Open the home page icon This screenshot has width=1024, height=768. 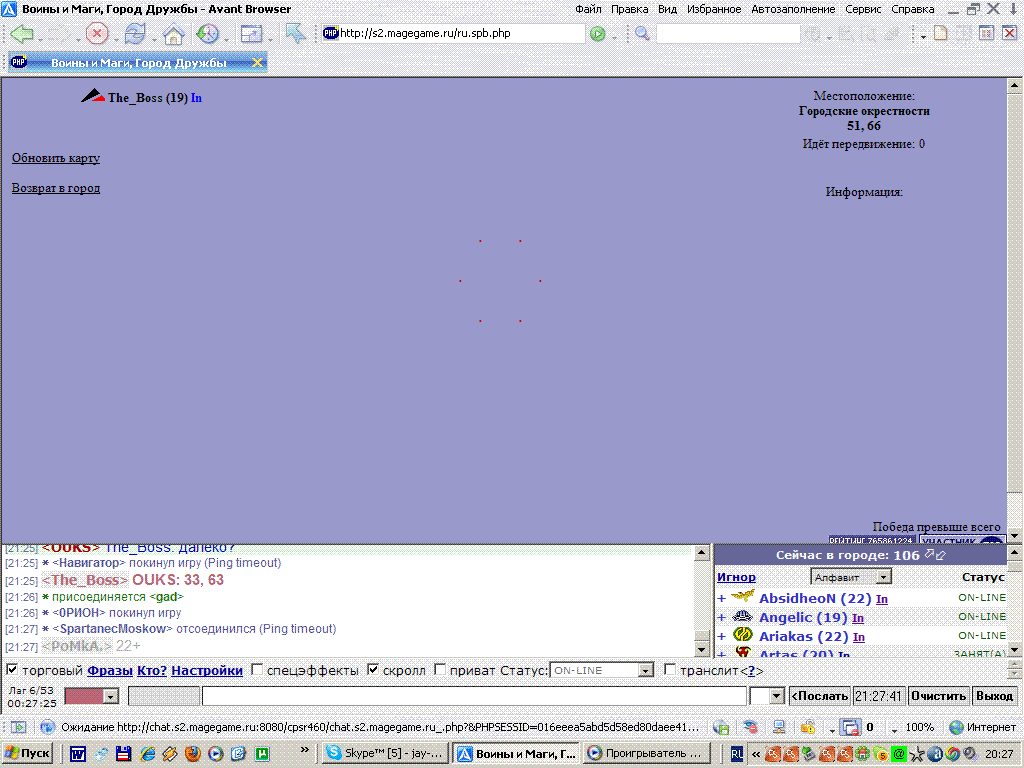173,34
